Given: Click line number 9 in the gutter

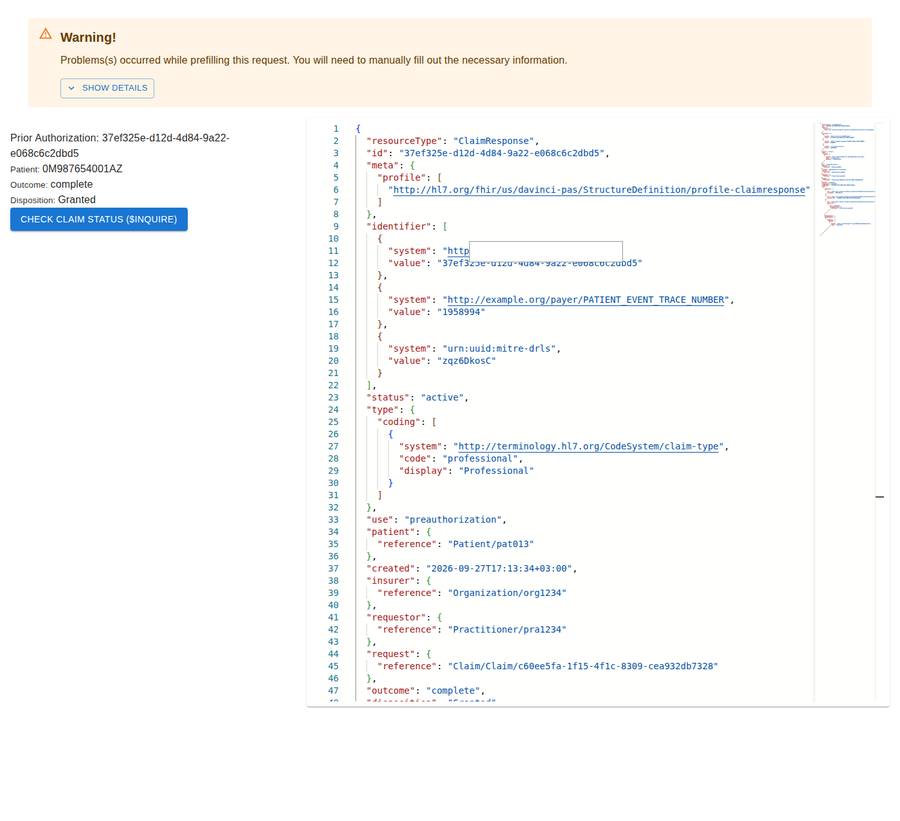Looking at the screenshot, I should click(336, 226).
